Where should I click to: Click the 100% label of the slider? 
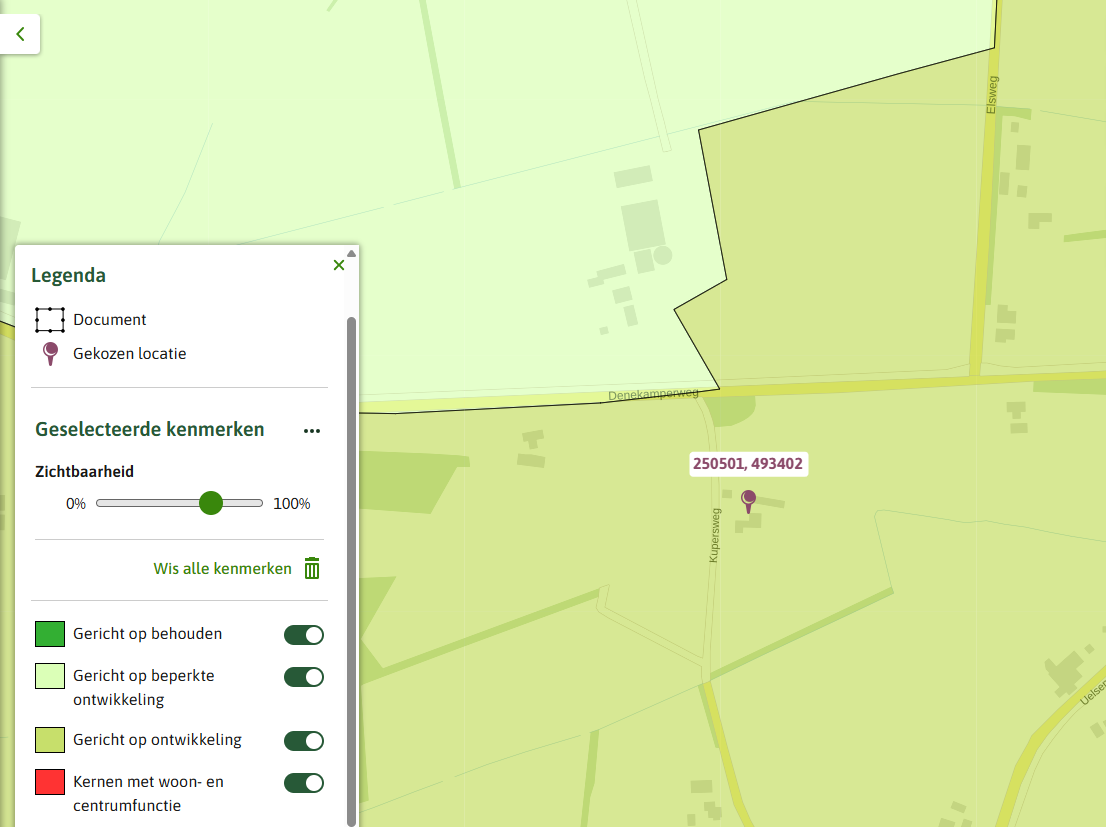292,504
